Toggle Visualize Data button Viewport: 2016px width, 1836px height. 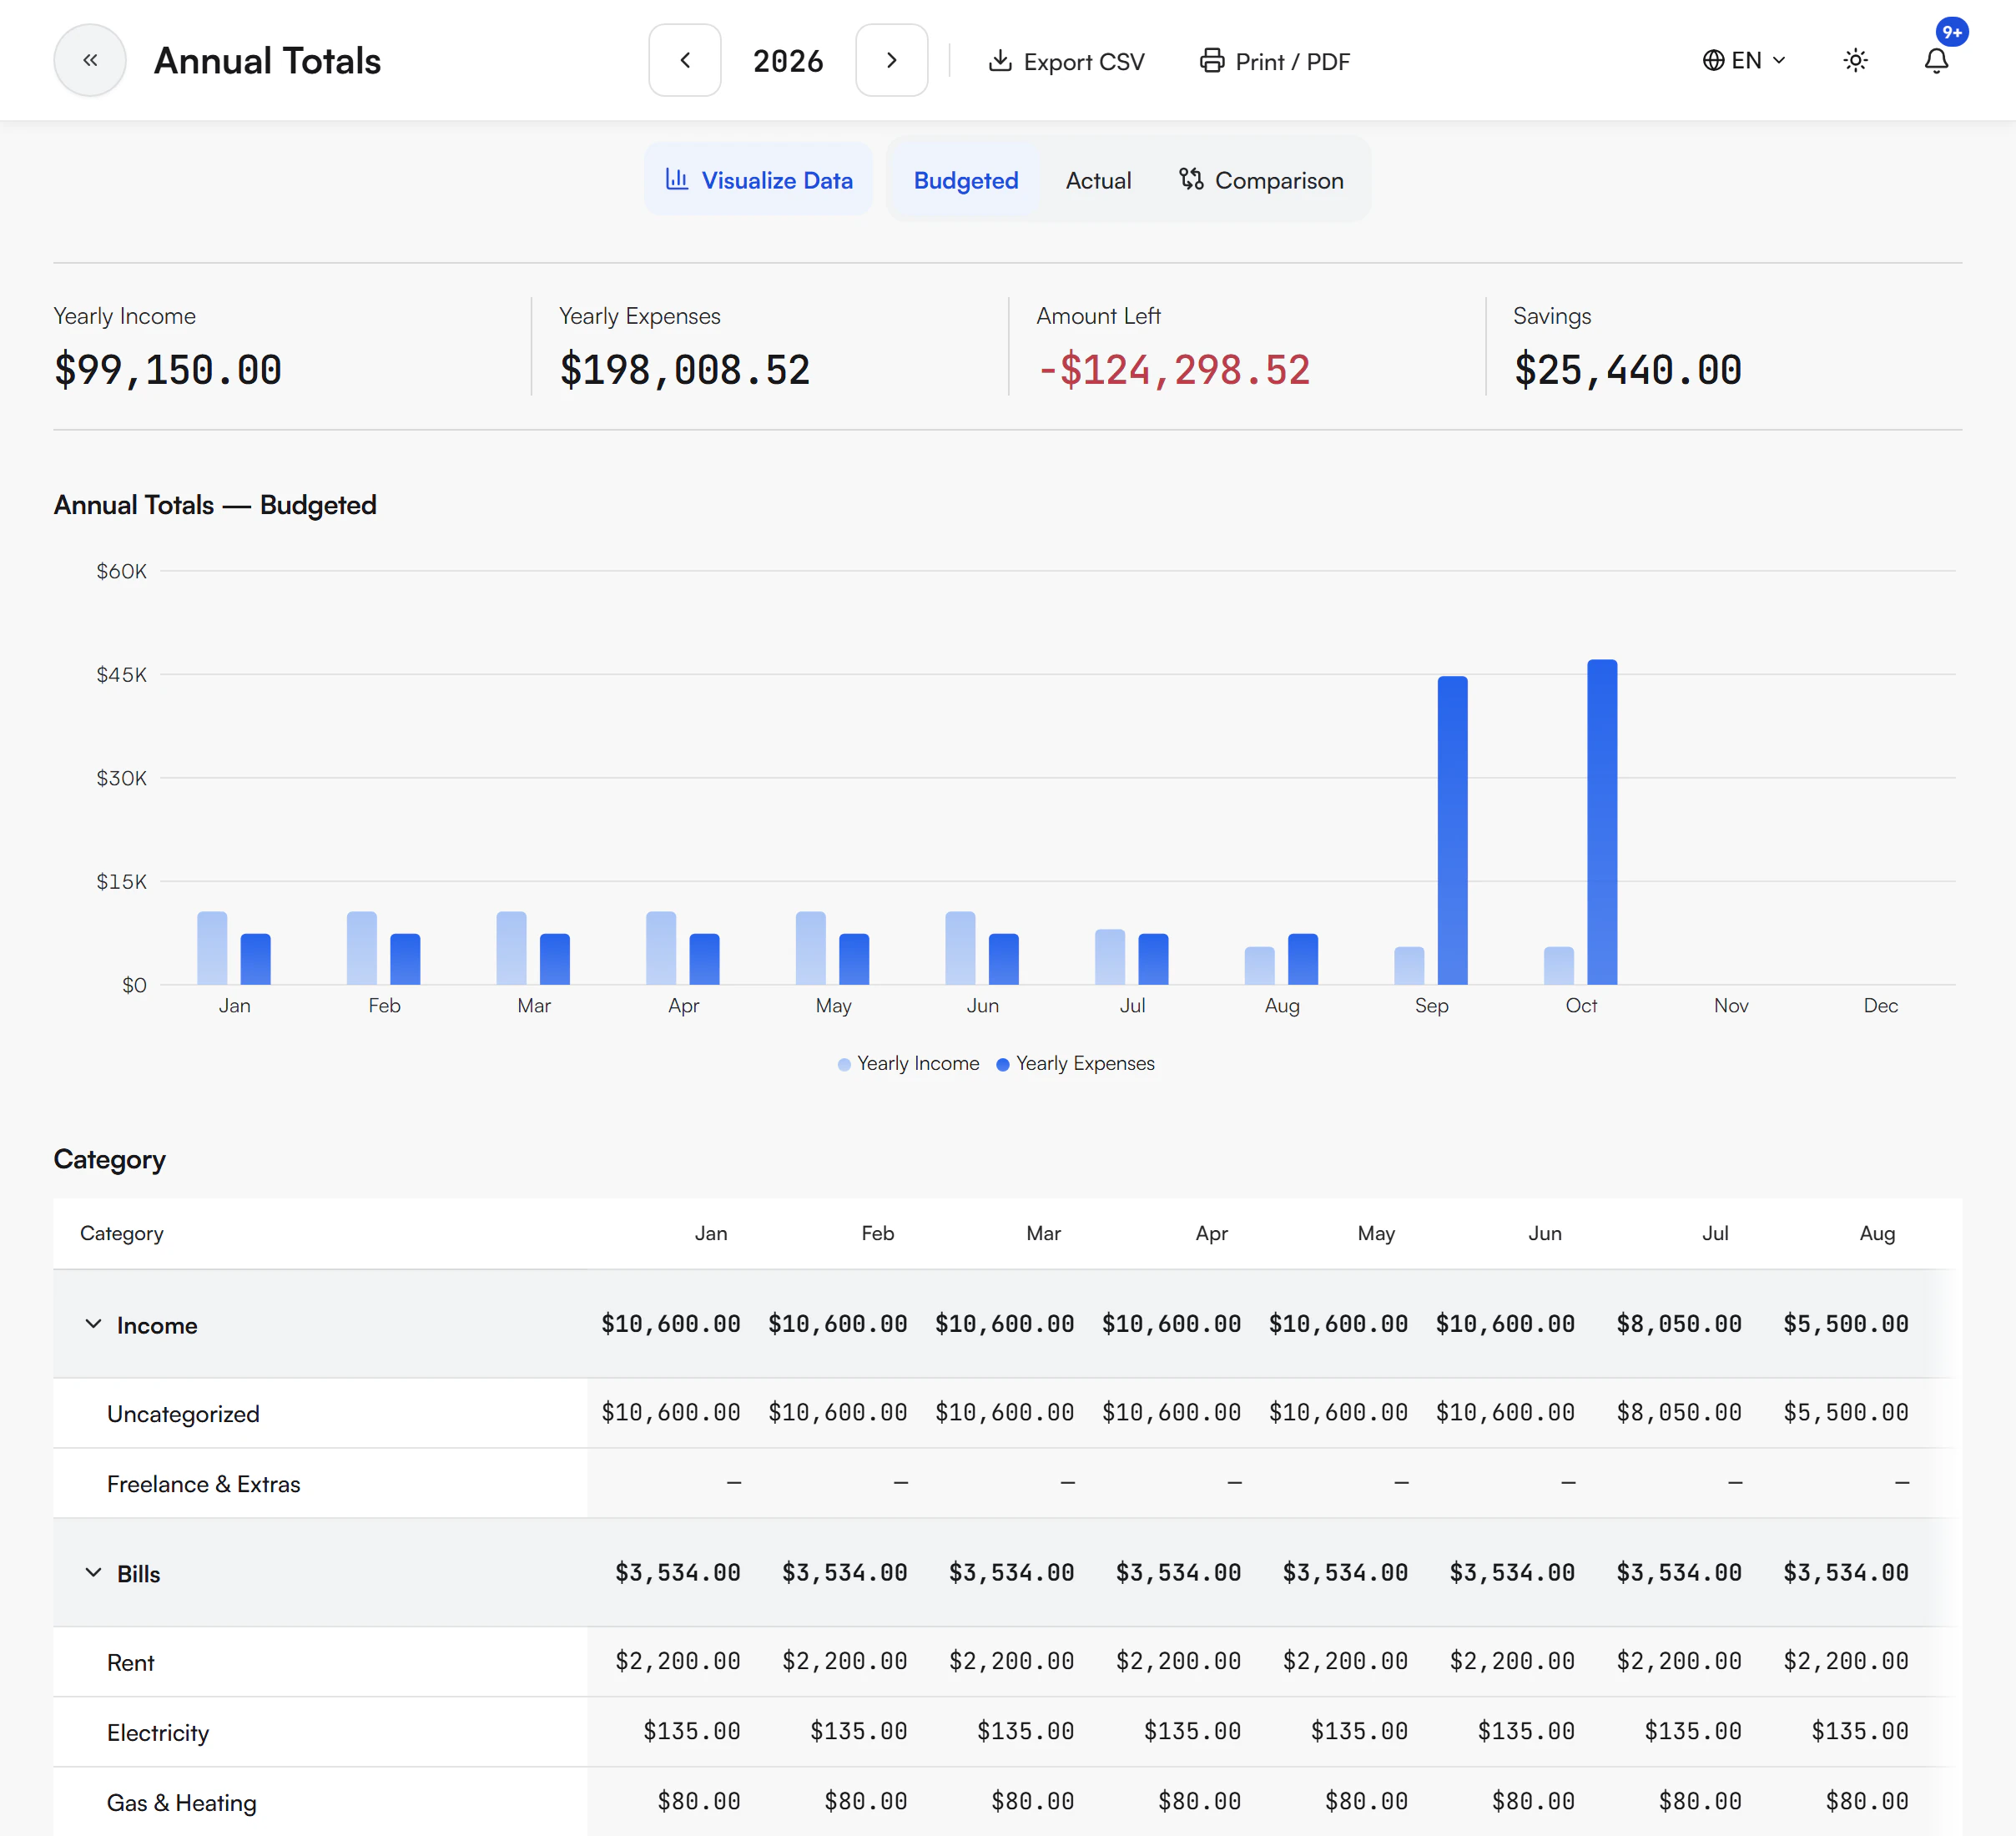tap(759, 180)
